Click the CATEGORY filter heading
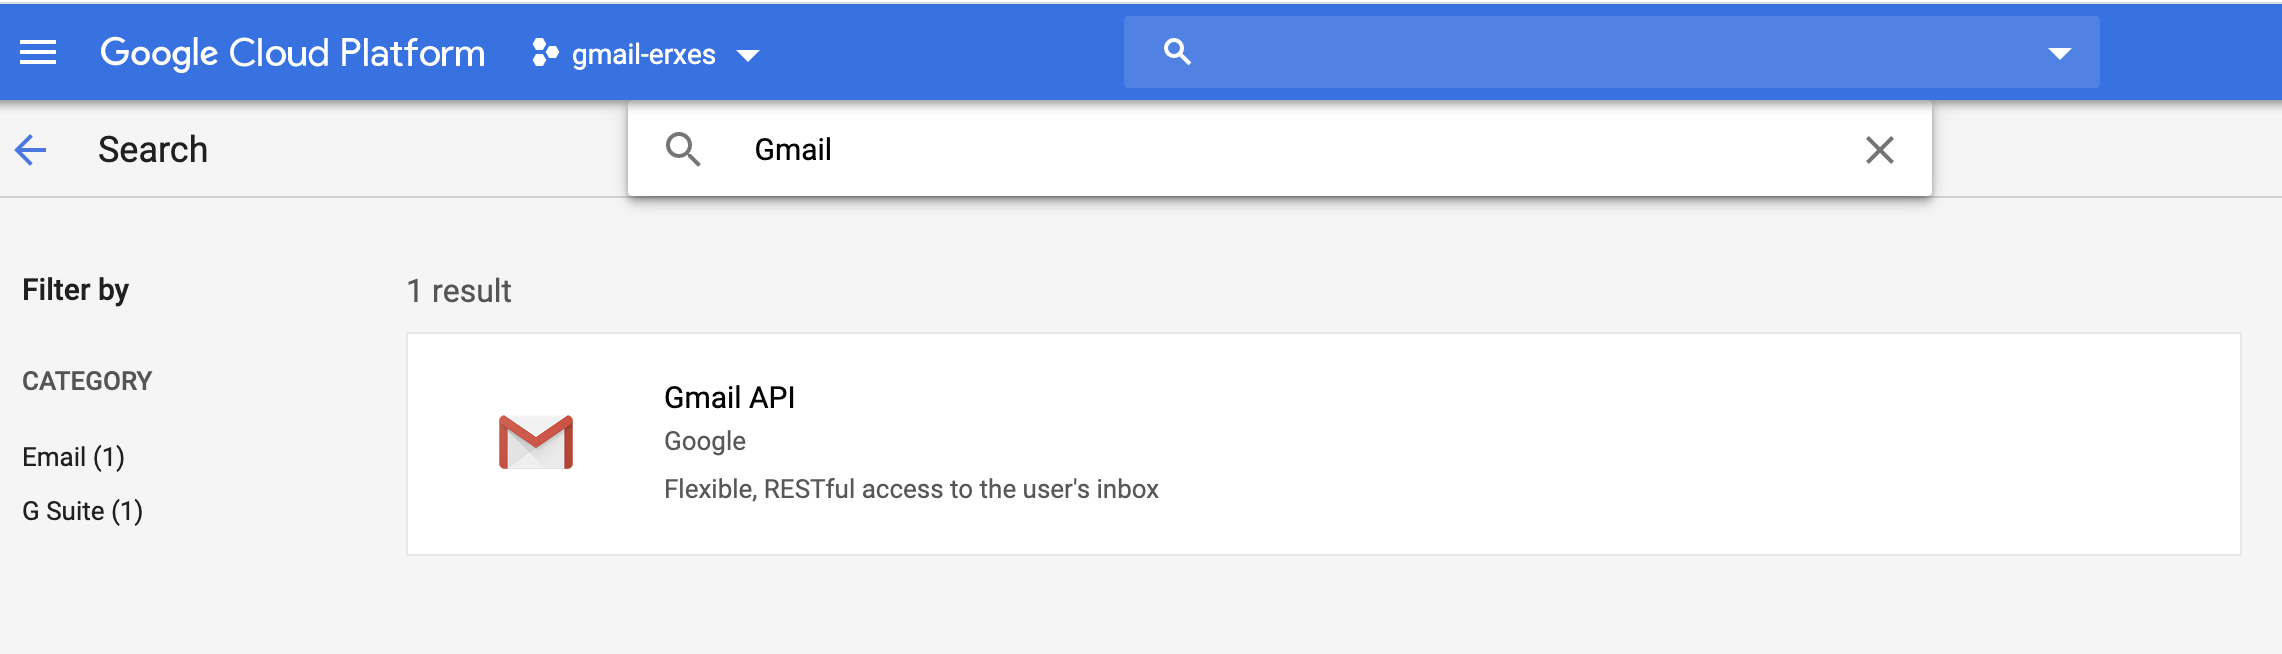This screenshot has height=654, width=2282. pos(87,381)
